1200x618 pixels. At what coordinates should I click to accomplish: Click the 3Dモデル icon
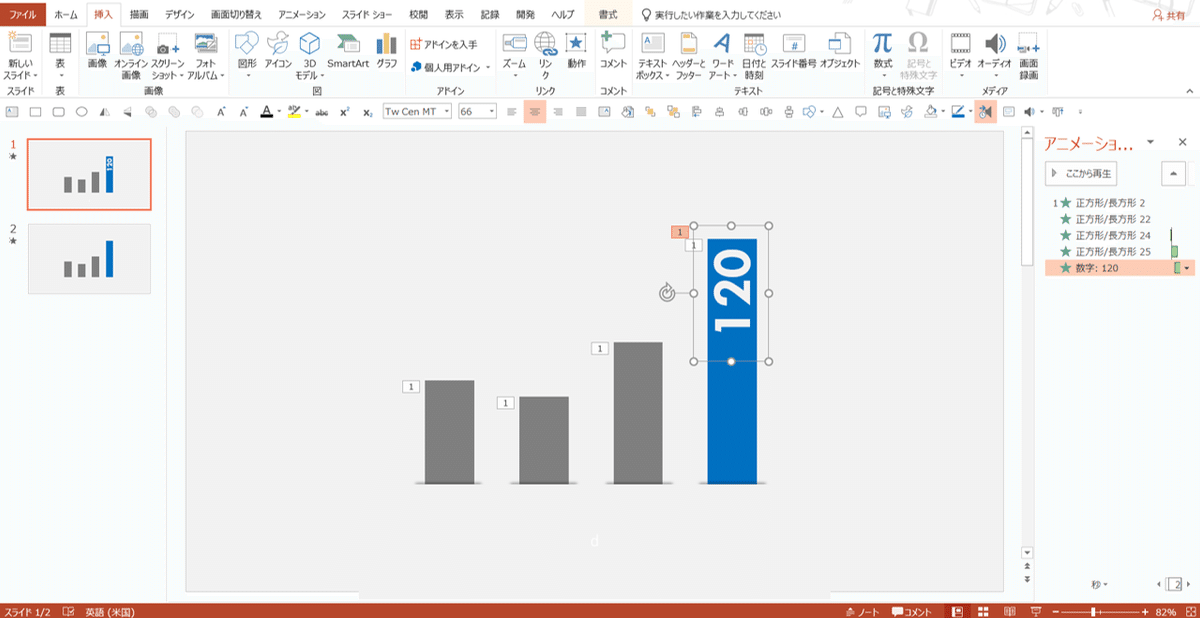(310, 44)
